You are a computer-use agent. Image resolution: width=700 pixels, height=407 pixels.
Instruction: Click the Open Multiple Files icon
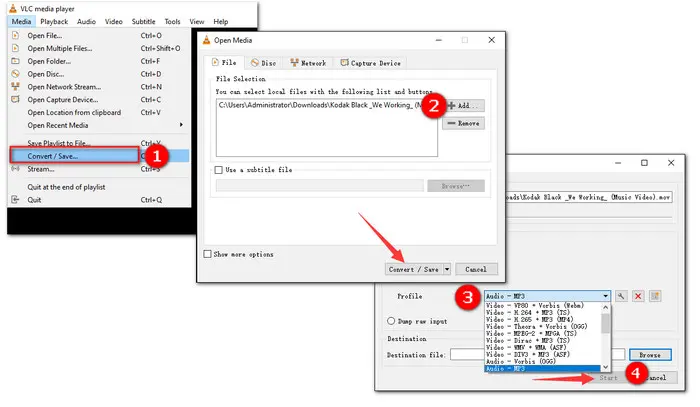click(x=16, y=48)
